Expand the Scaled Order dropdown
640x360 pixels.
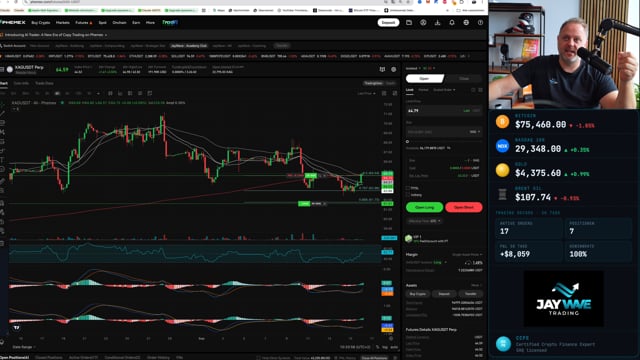click(444, 90)
